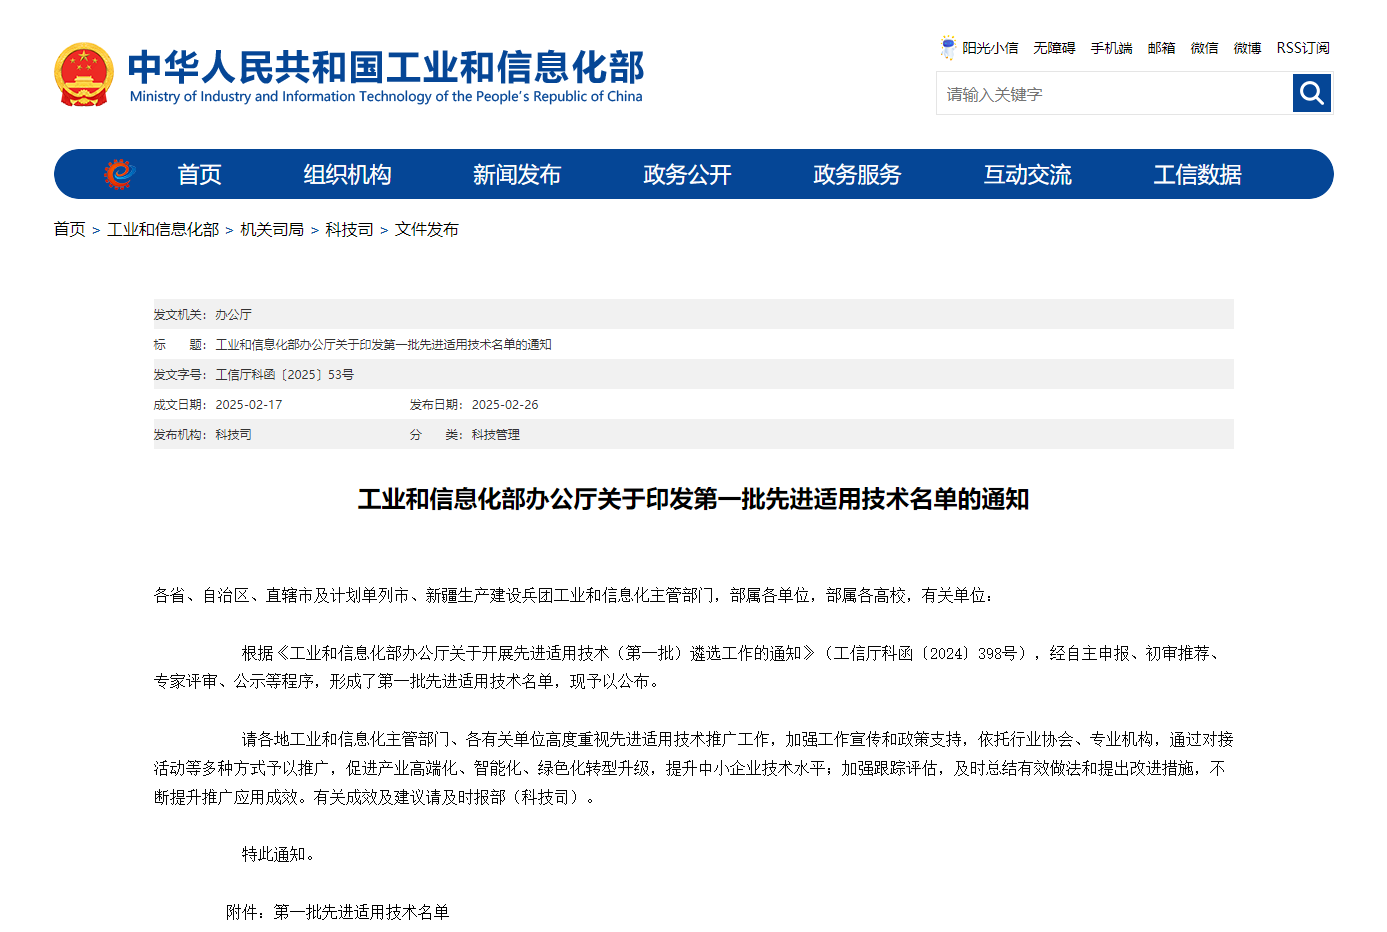1387x932 pixels.
Task: Open the 工信数据 section
Action: [1197, 175]
